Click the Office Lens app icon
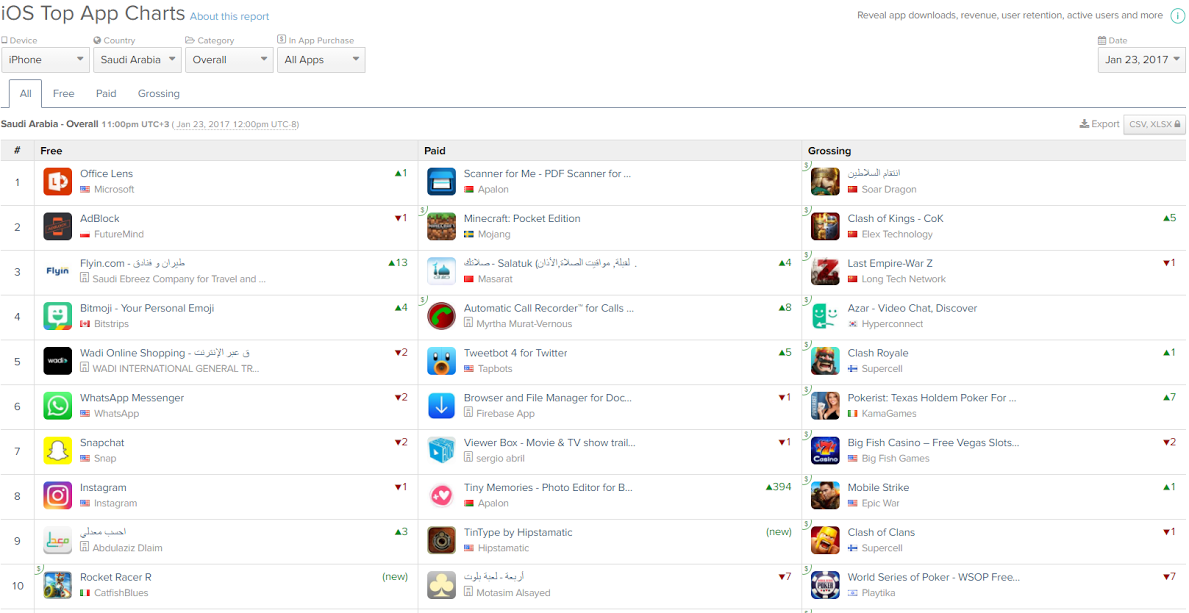Screen dimensions: 1189x613 [x=58, y=182]
